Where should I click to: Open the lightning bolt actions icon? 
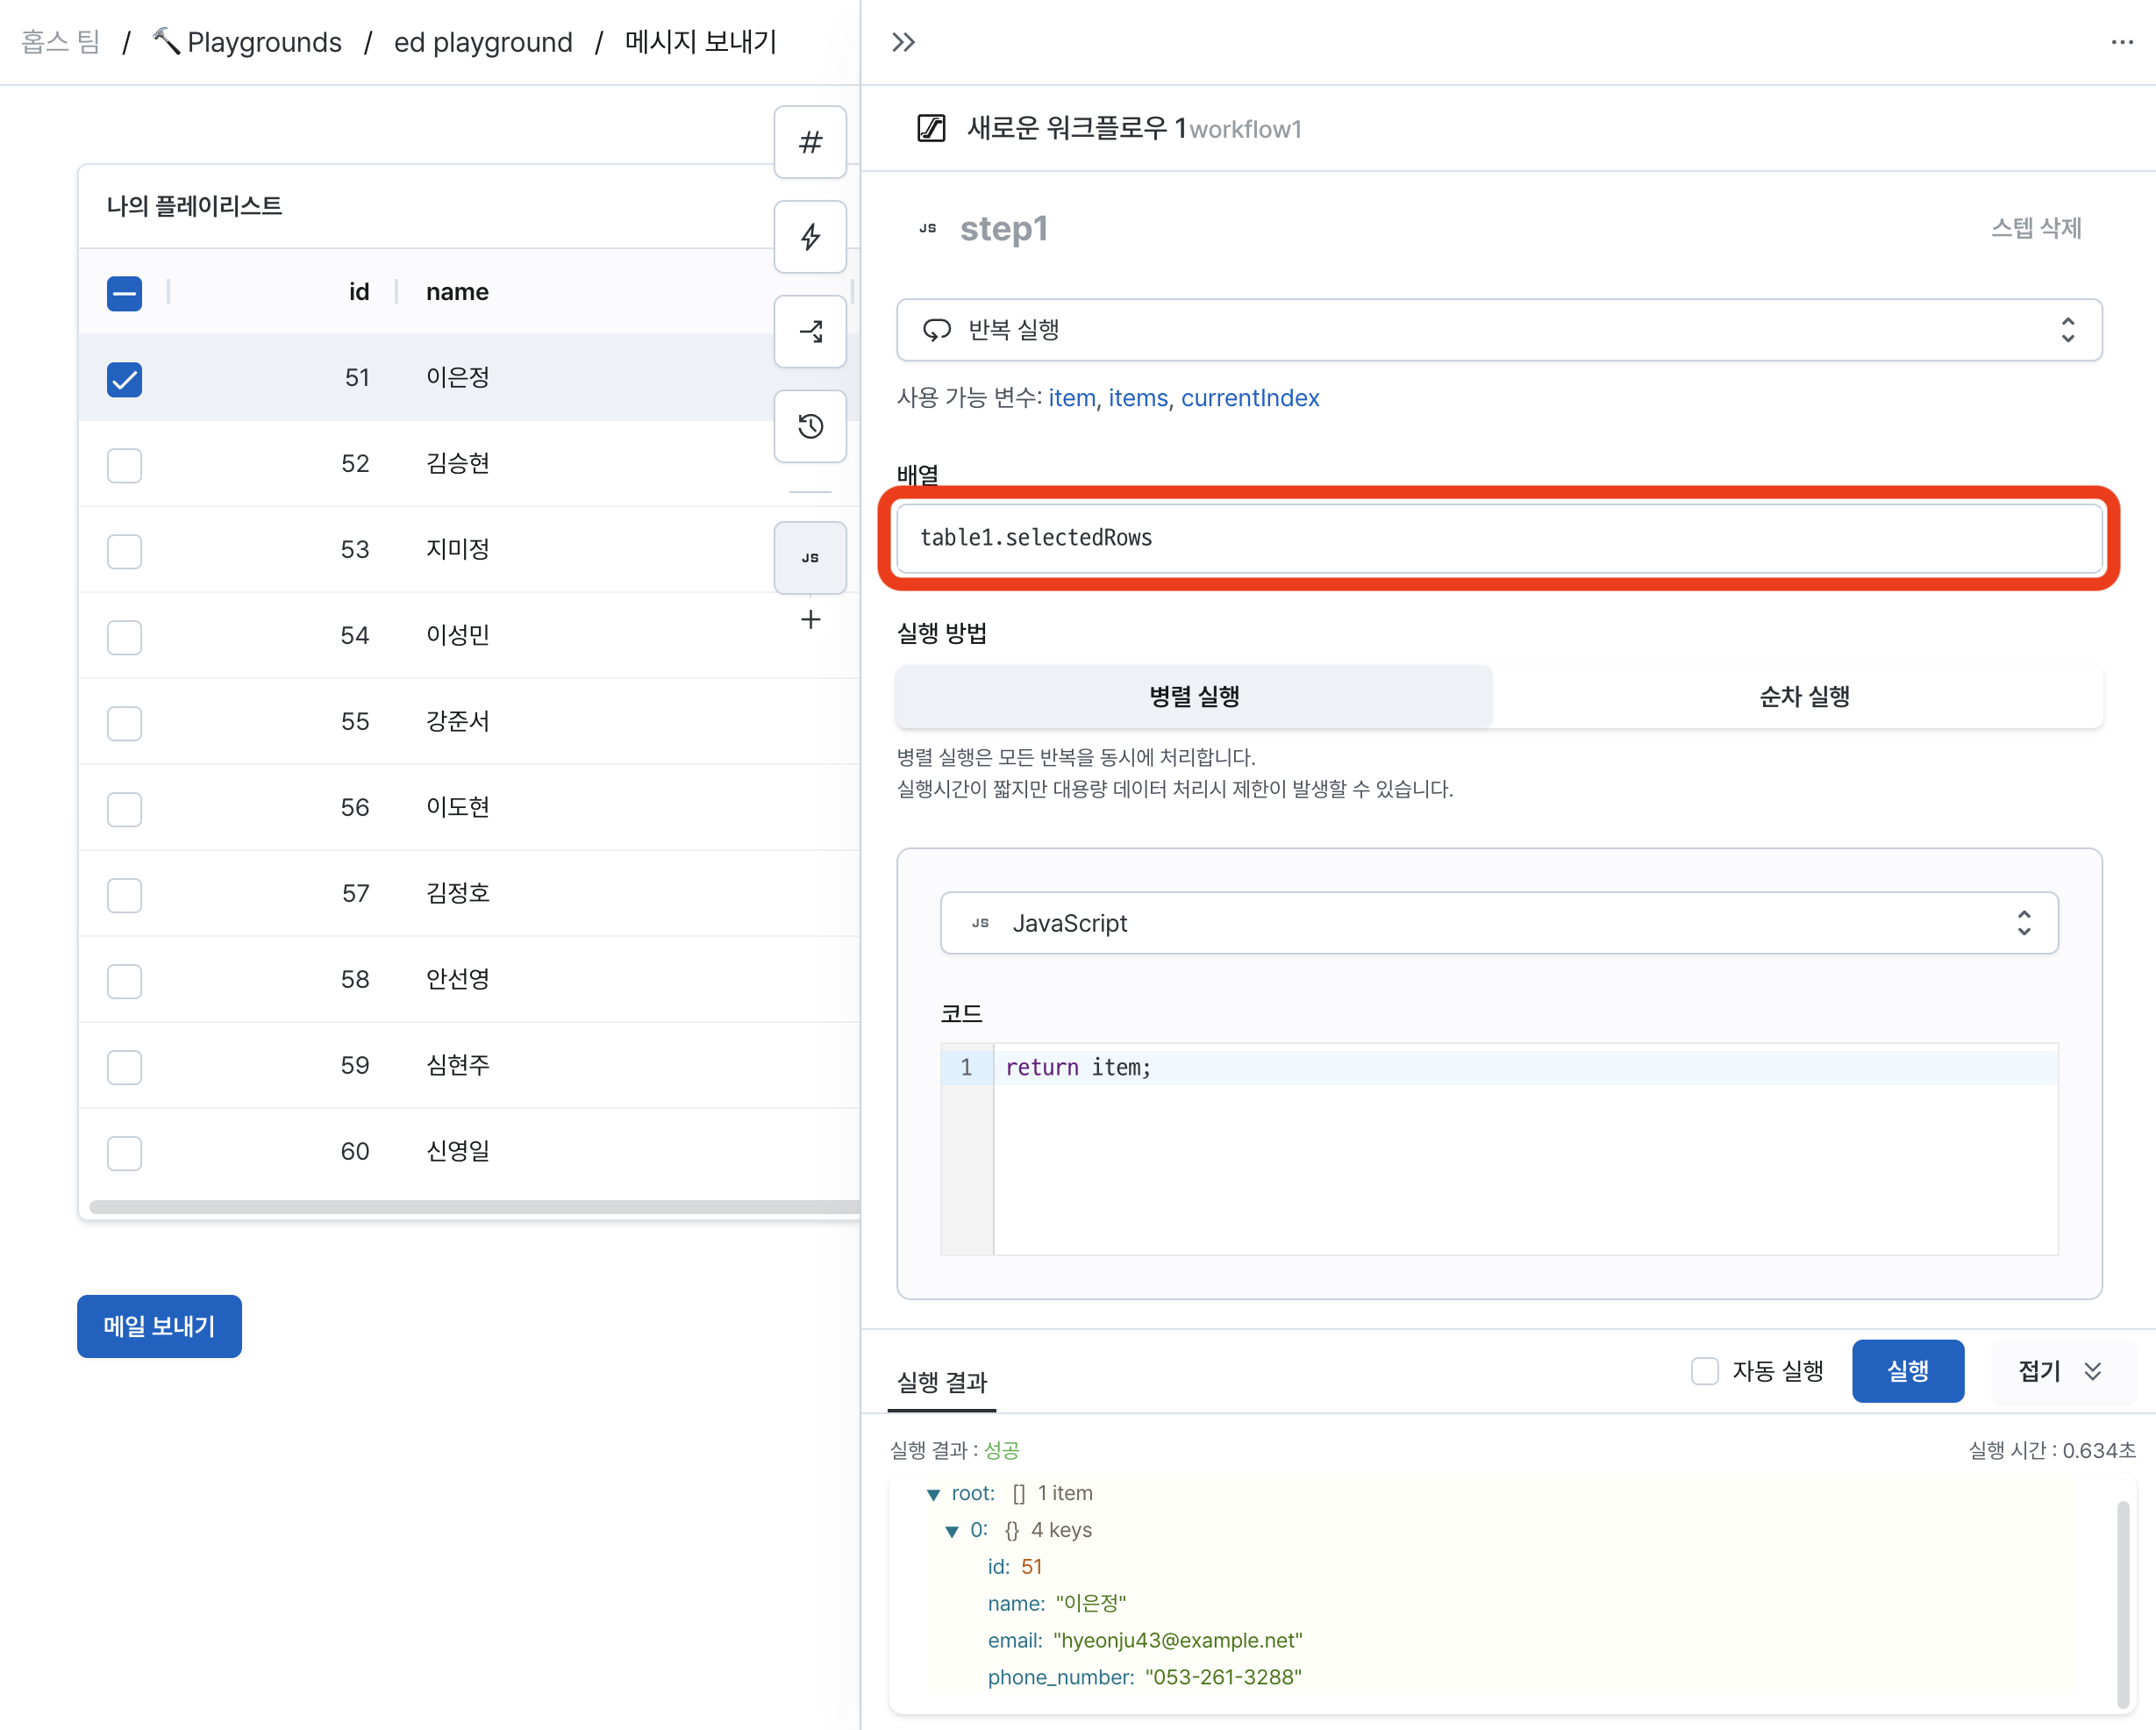tap(810, 237)
